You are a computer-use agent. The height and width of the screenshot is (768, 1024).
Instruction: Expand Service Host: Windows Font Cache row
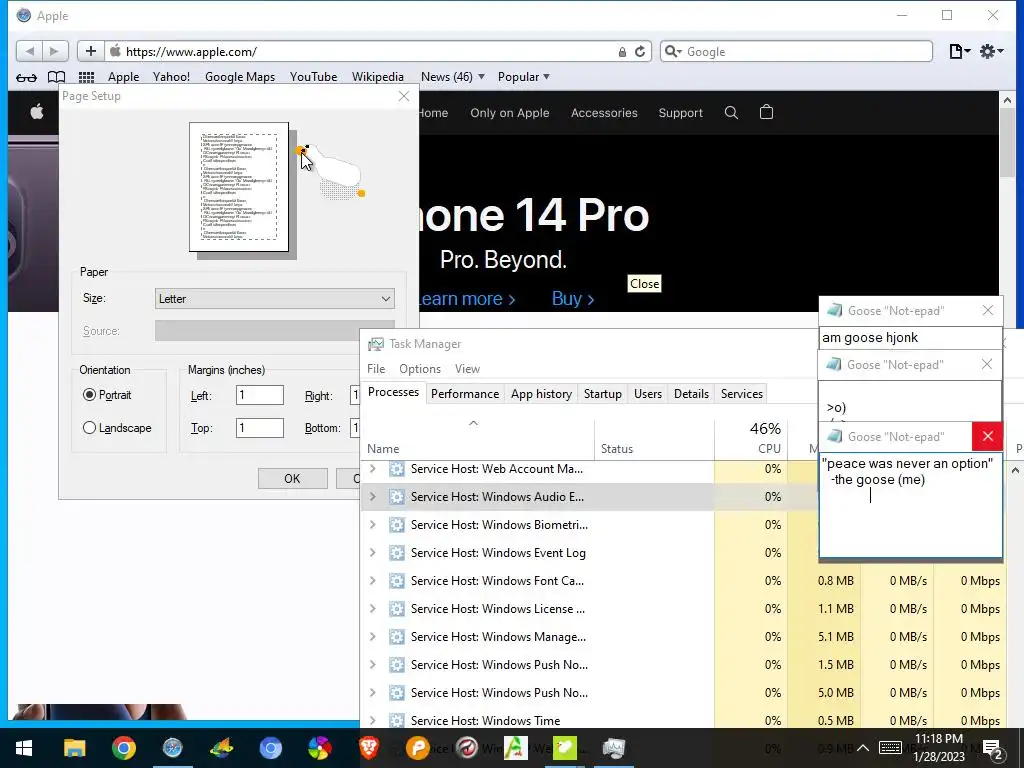coord(373,581)
